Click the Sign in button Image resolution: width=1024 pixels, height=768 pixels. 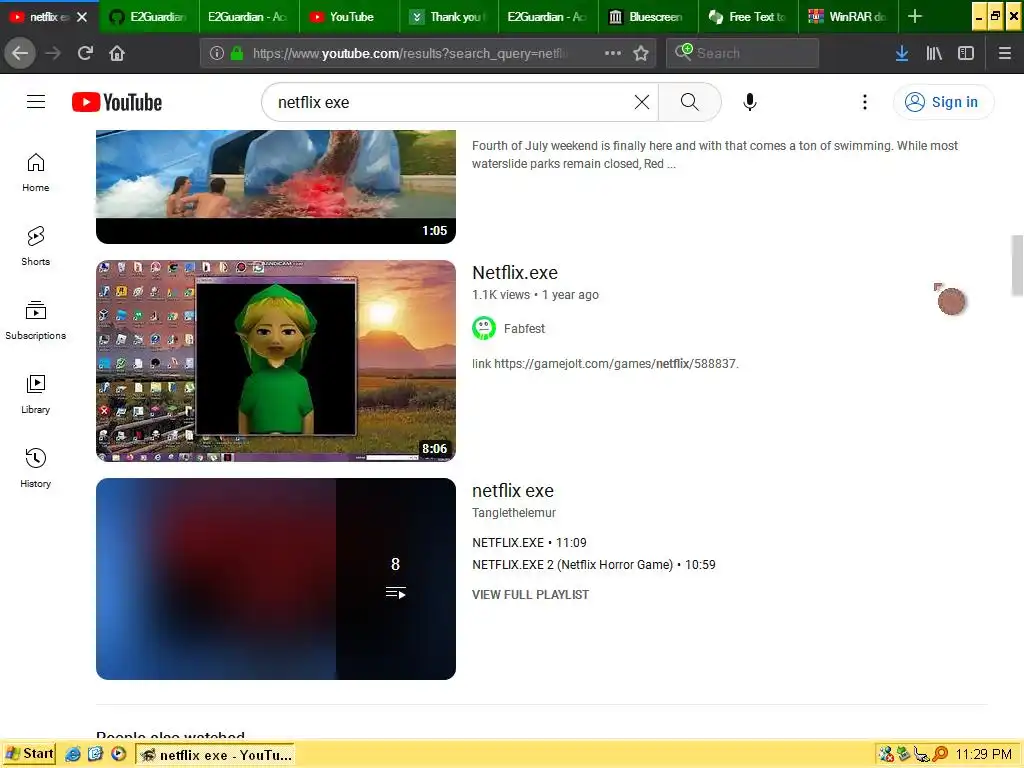[x=943, y=102]
